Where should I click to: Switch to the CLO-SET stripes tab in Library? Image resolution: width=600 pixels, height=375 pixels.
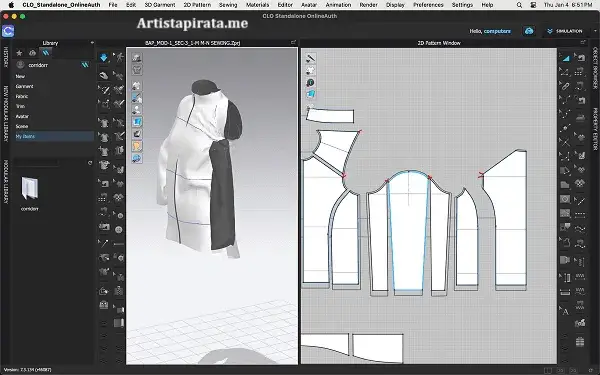[46, 53]
